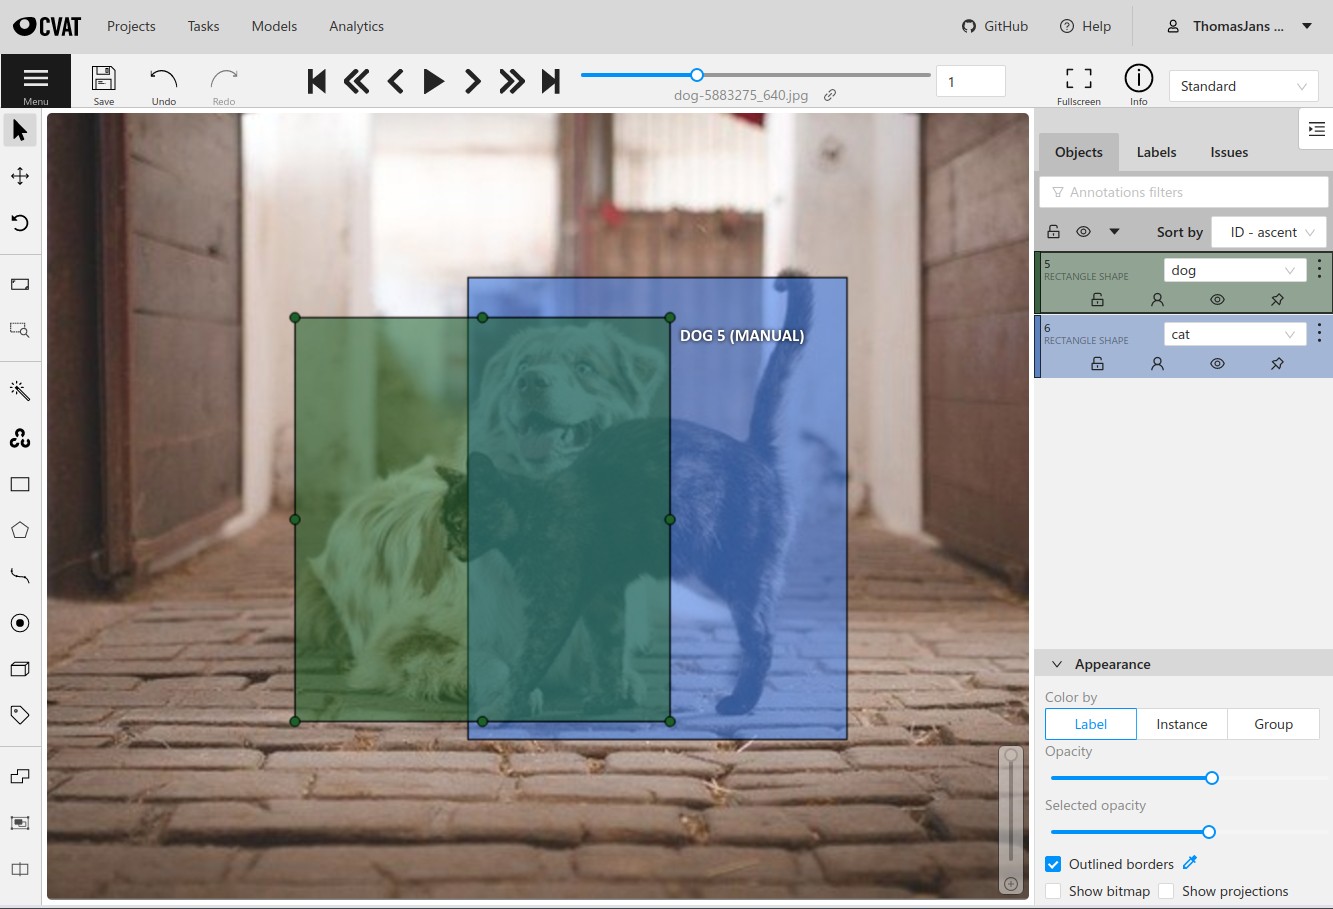
Task: Select the Draw rectangle tool
Action: tap(20, 484)
